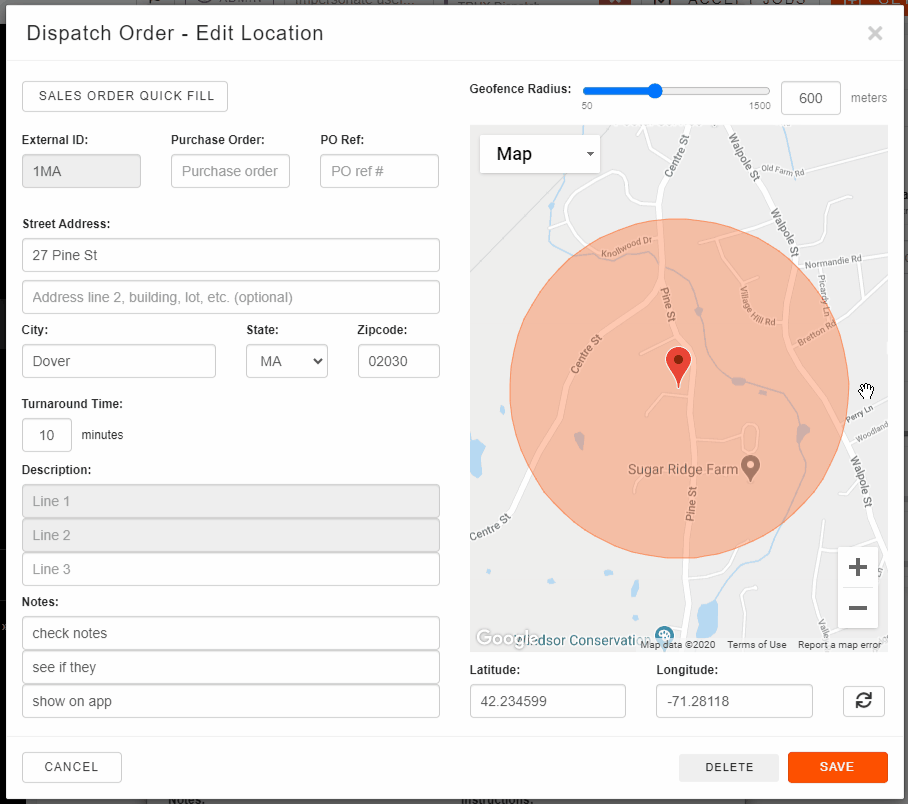Edit the 'show on app' notes field

click(230, 701)
